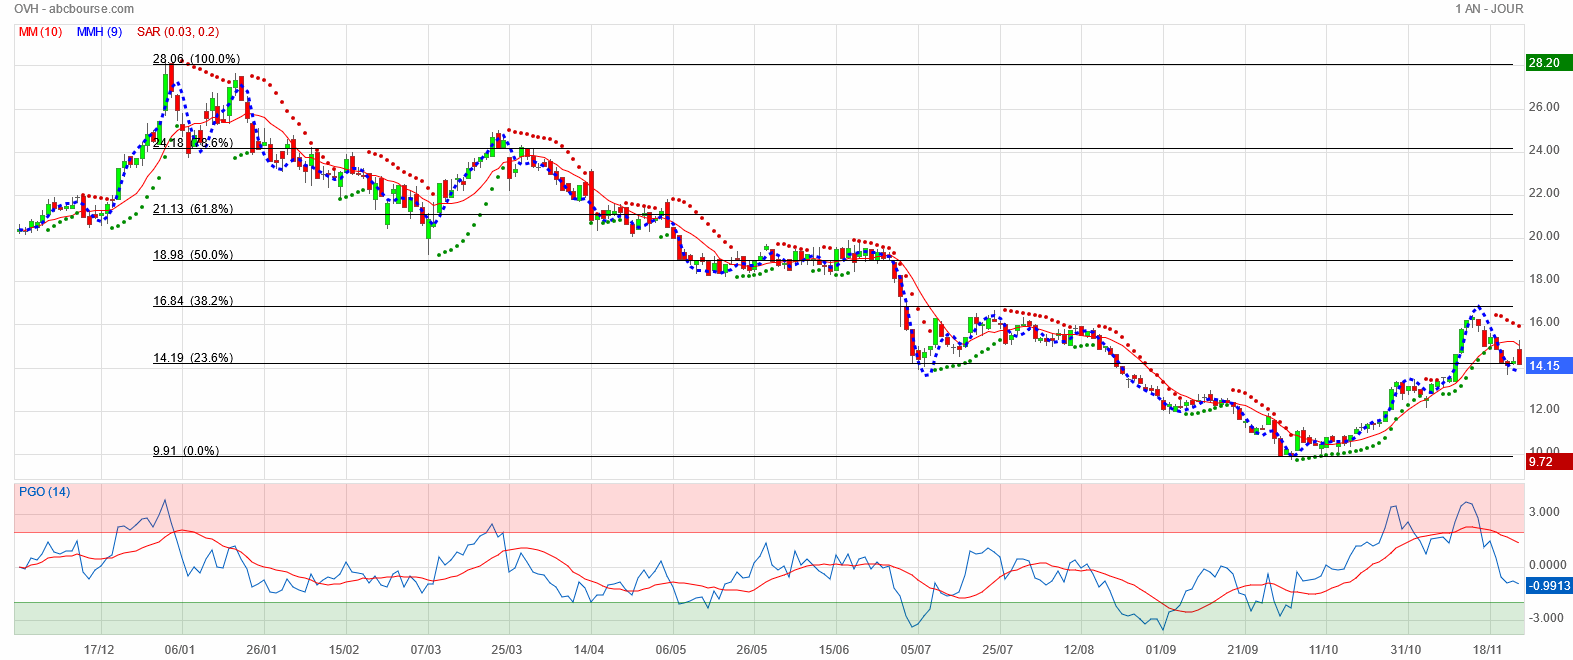Click the 06/05 date on time axis
Screen dimensions: 1573x660
pos(670,649)
